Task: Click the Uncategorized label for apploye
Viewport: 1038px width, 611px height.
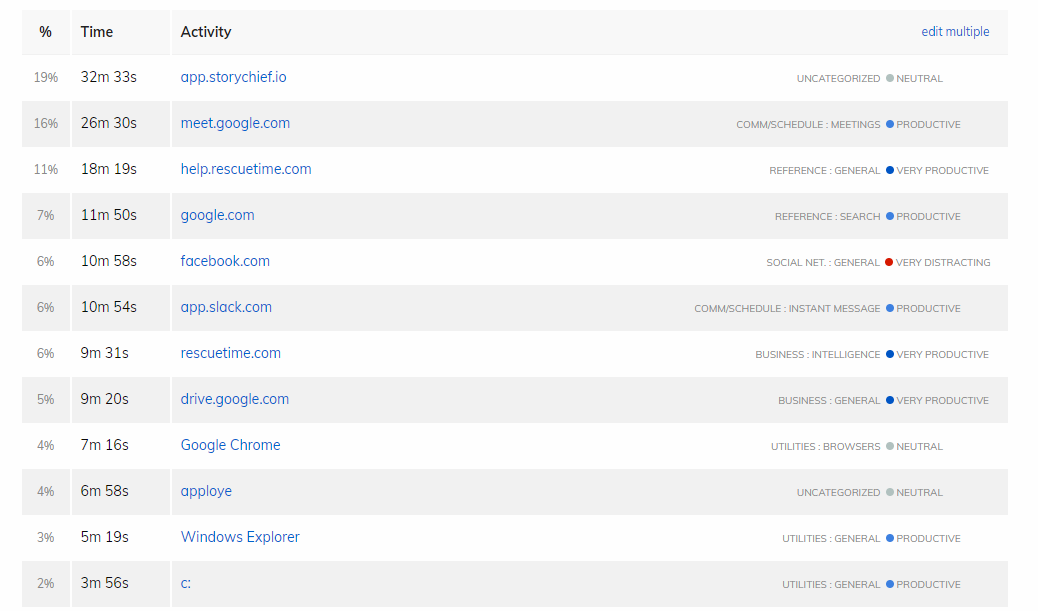Action: tap(838, 493)
